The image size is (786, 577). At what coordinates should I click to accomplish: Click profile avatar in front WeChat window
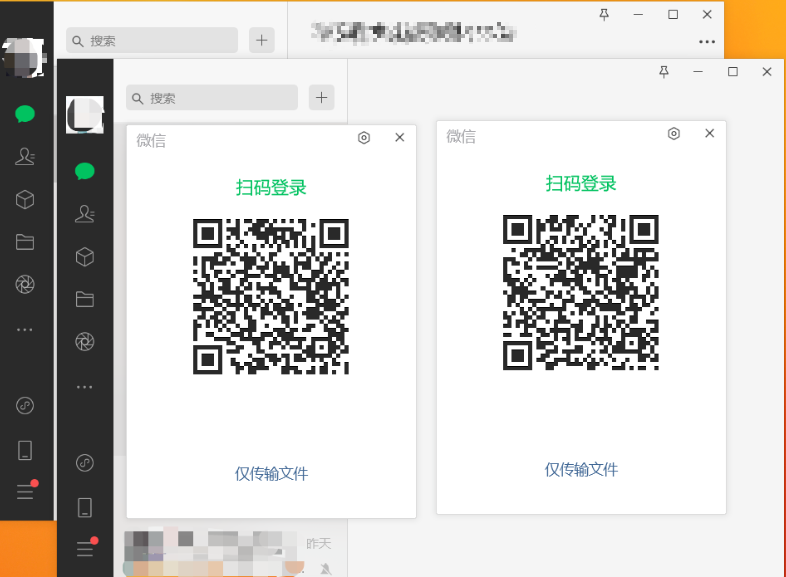[x=85, y=115]
